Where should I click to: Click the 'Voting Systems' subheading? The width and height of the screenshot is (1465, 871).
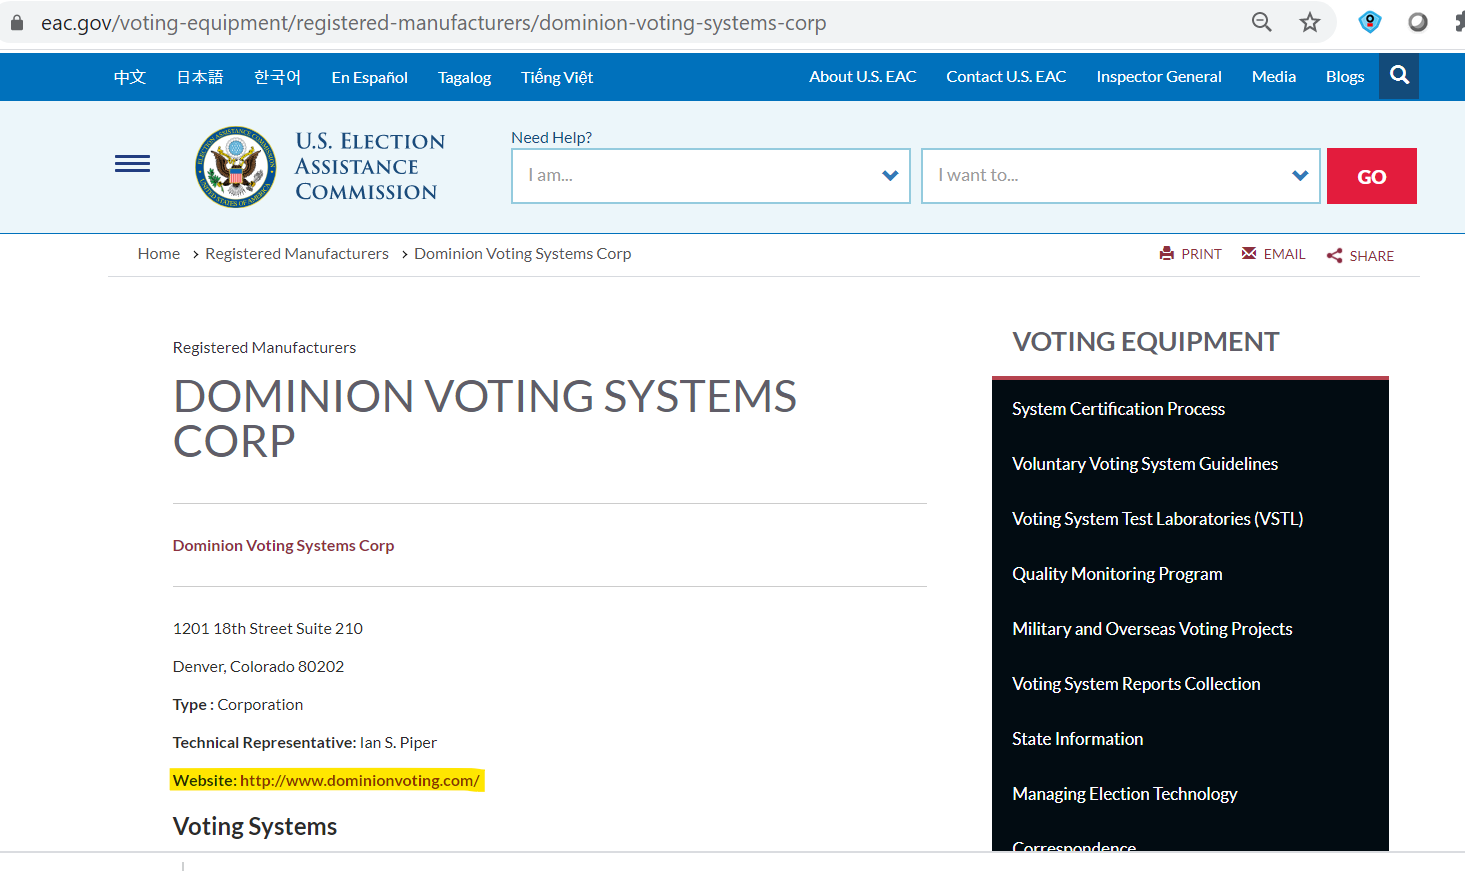[255, 827]
